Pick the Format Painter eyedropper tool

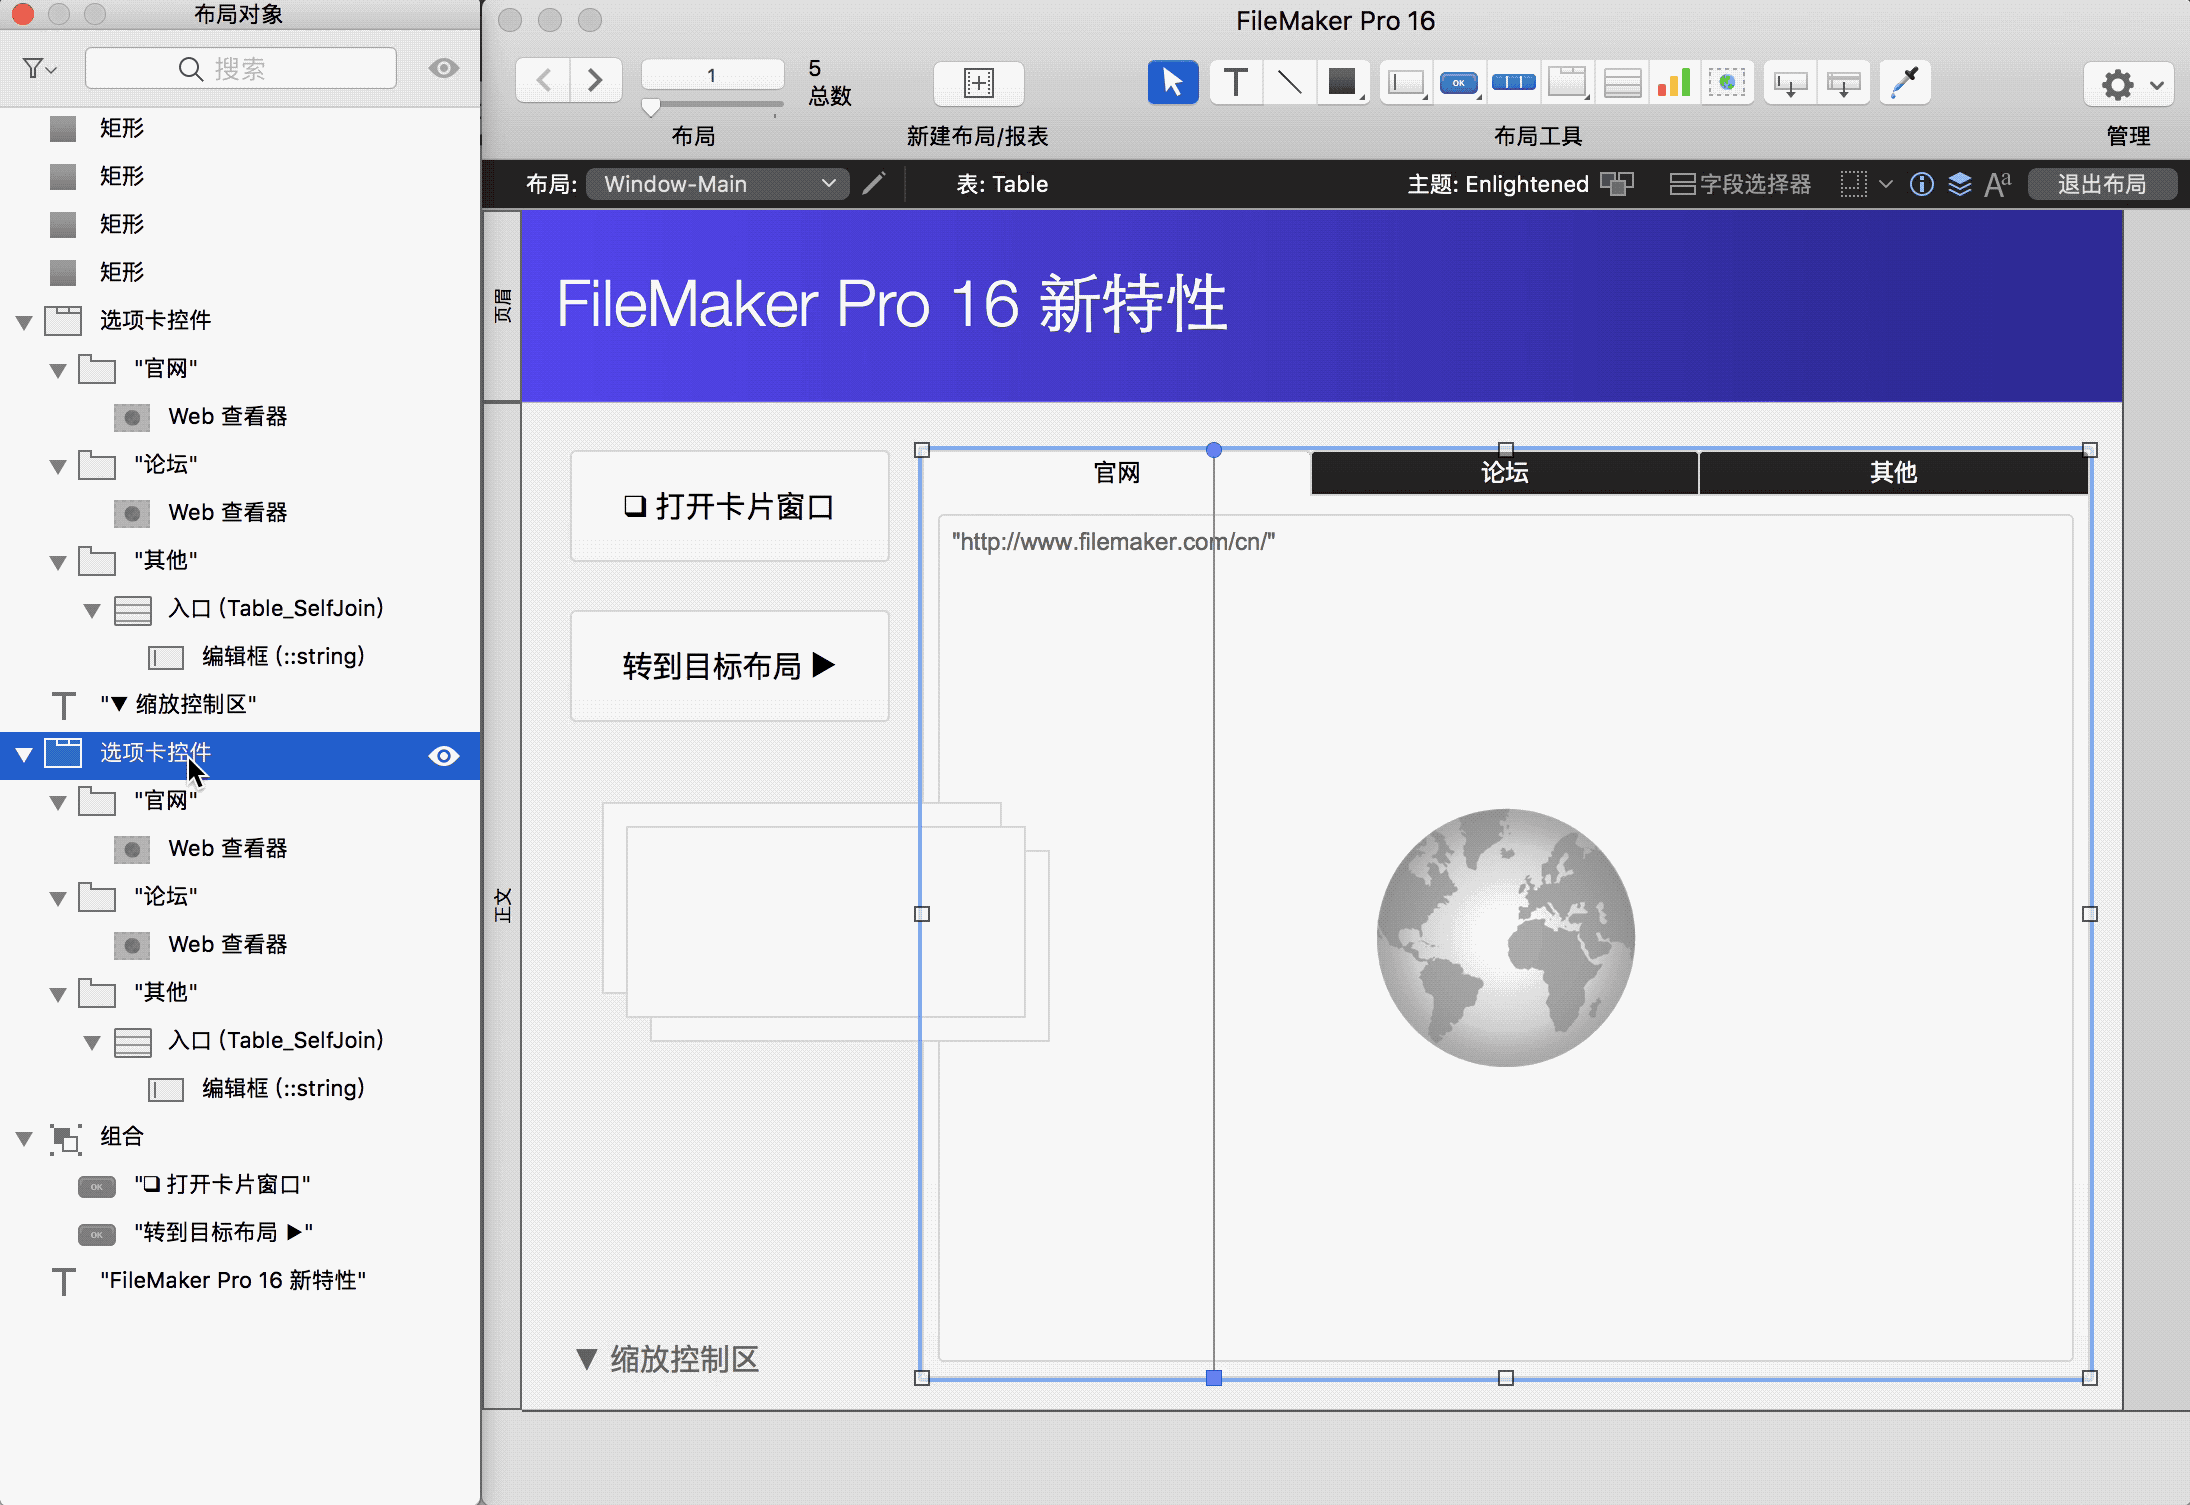1904,83
